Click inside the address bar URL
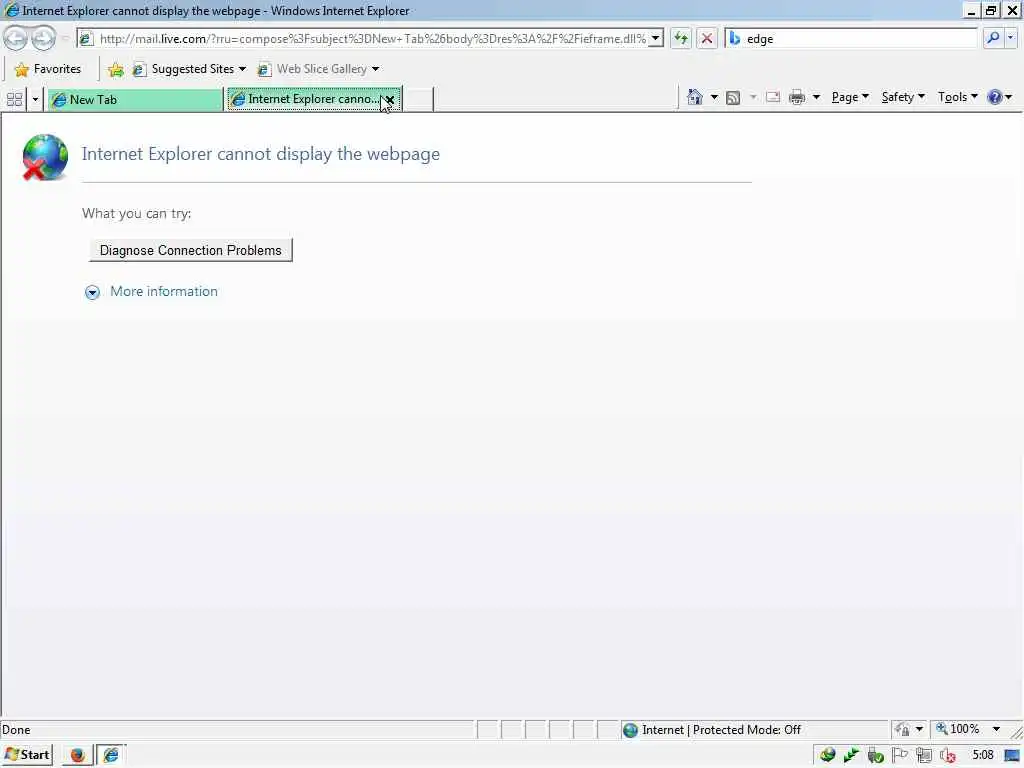The width and height of the screenshot is (1024, 768). tap(372, 39)
